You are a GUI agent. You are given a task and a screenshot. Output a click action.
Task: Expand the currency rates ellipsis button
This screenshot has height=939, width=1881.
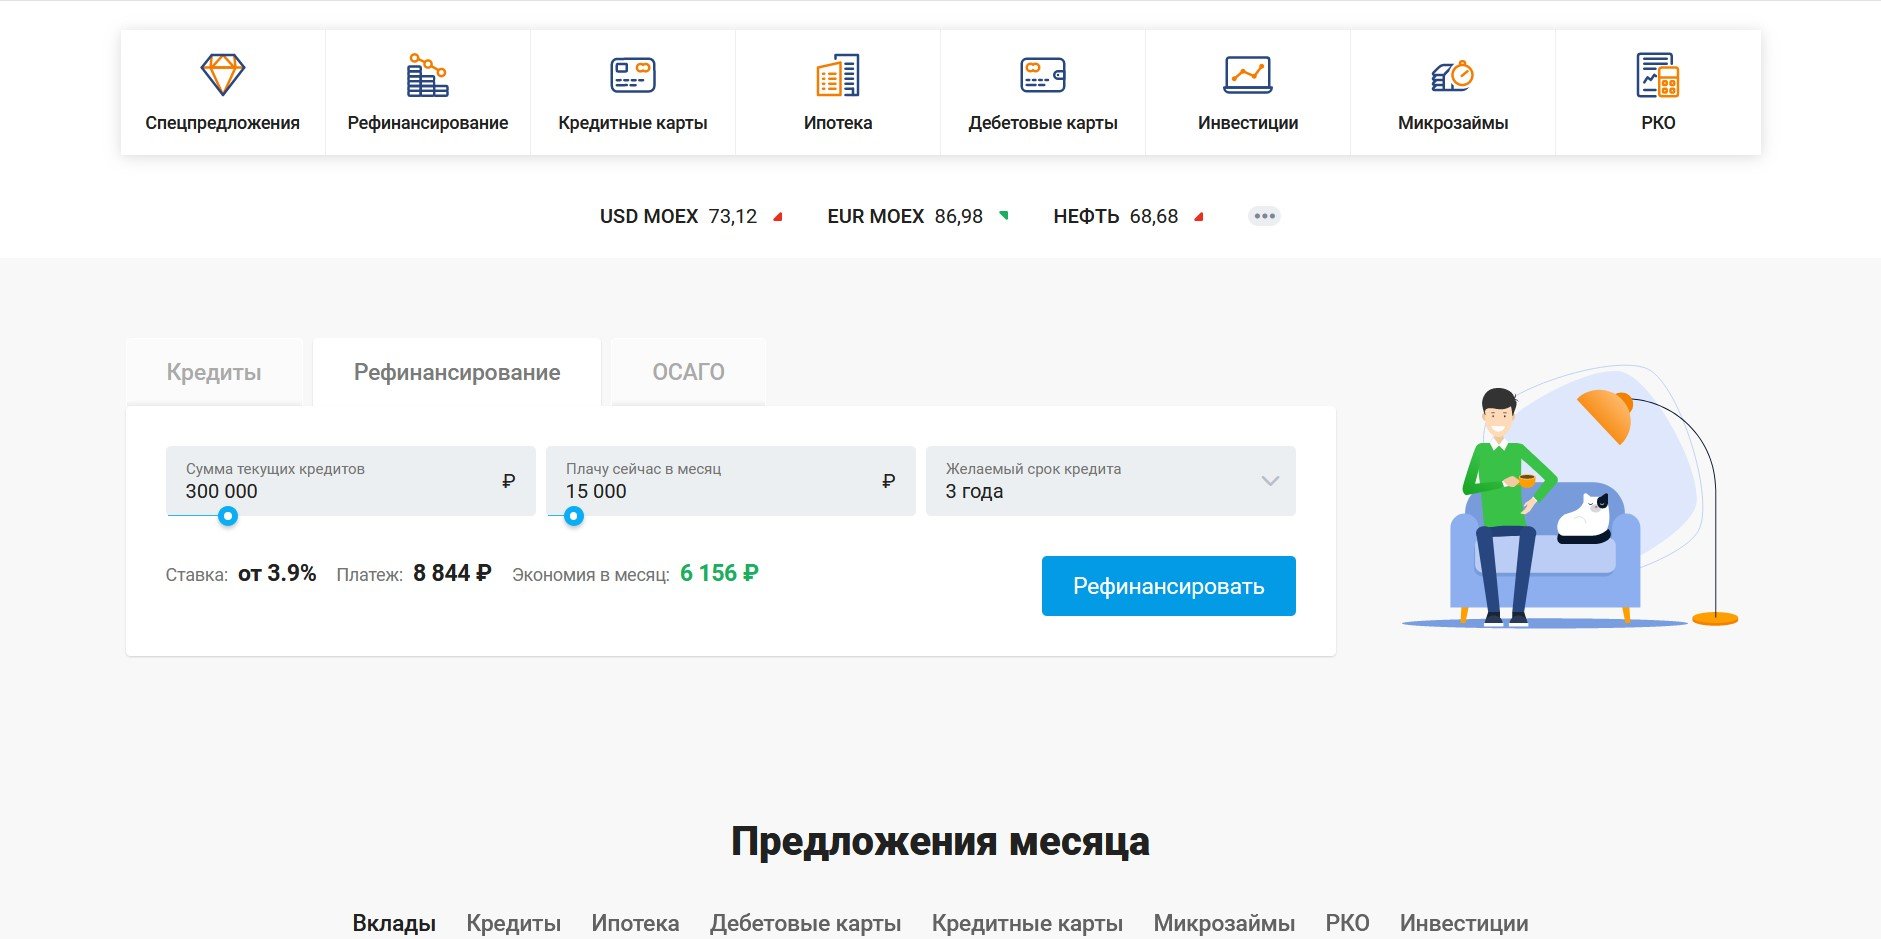click(x=1264, y=216)
